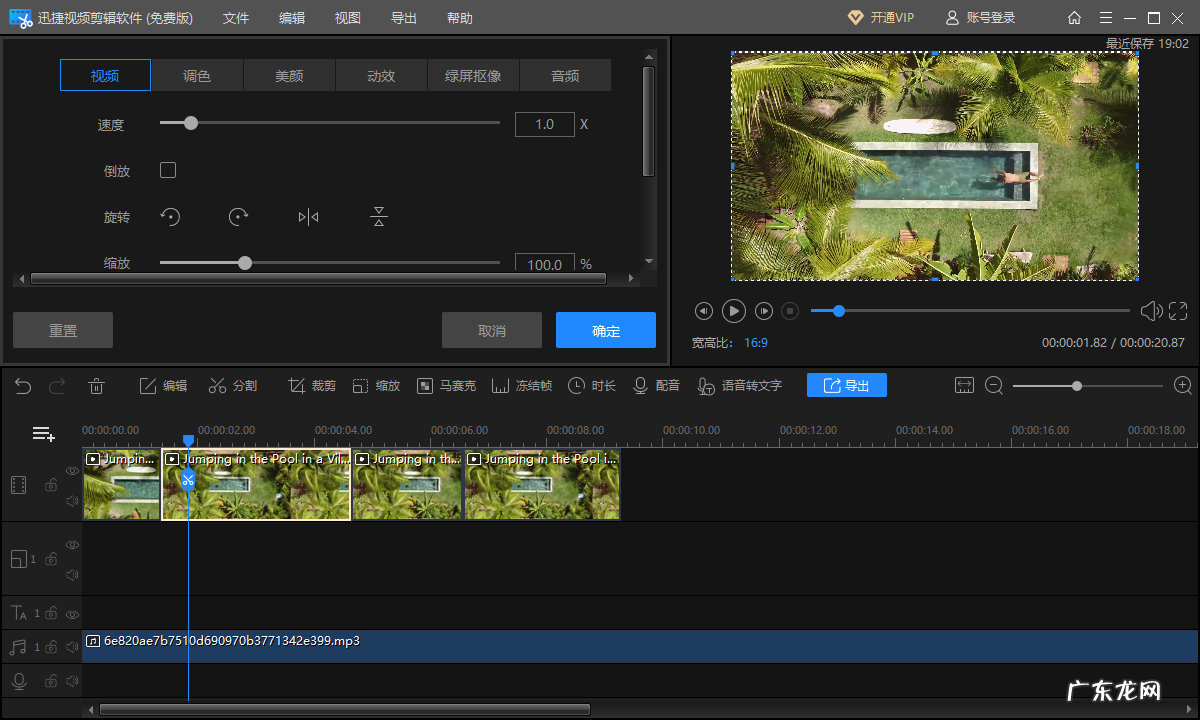Mute the mp3 audio track
The image size is (1200, 720).
tap(72, 647)
